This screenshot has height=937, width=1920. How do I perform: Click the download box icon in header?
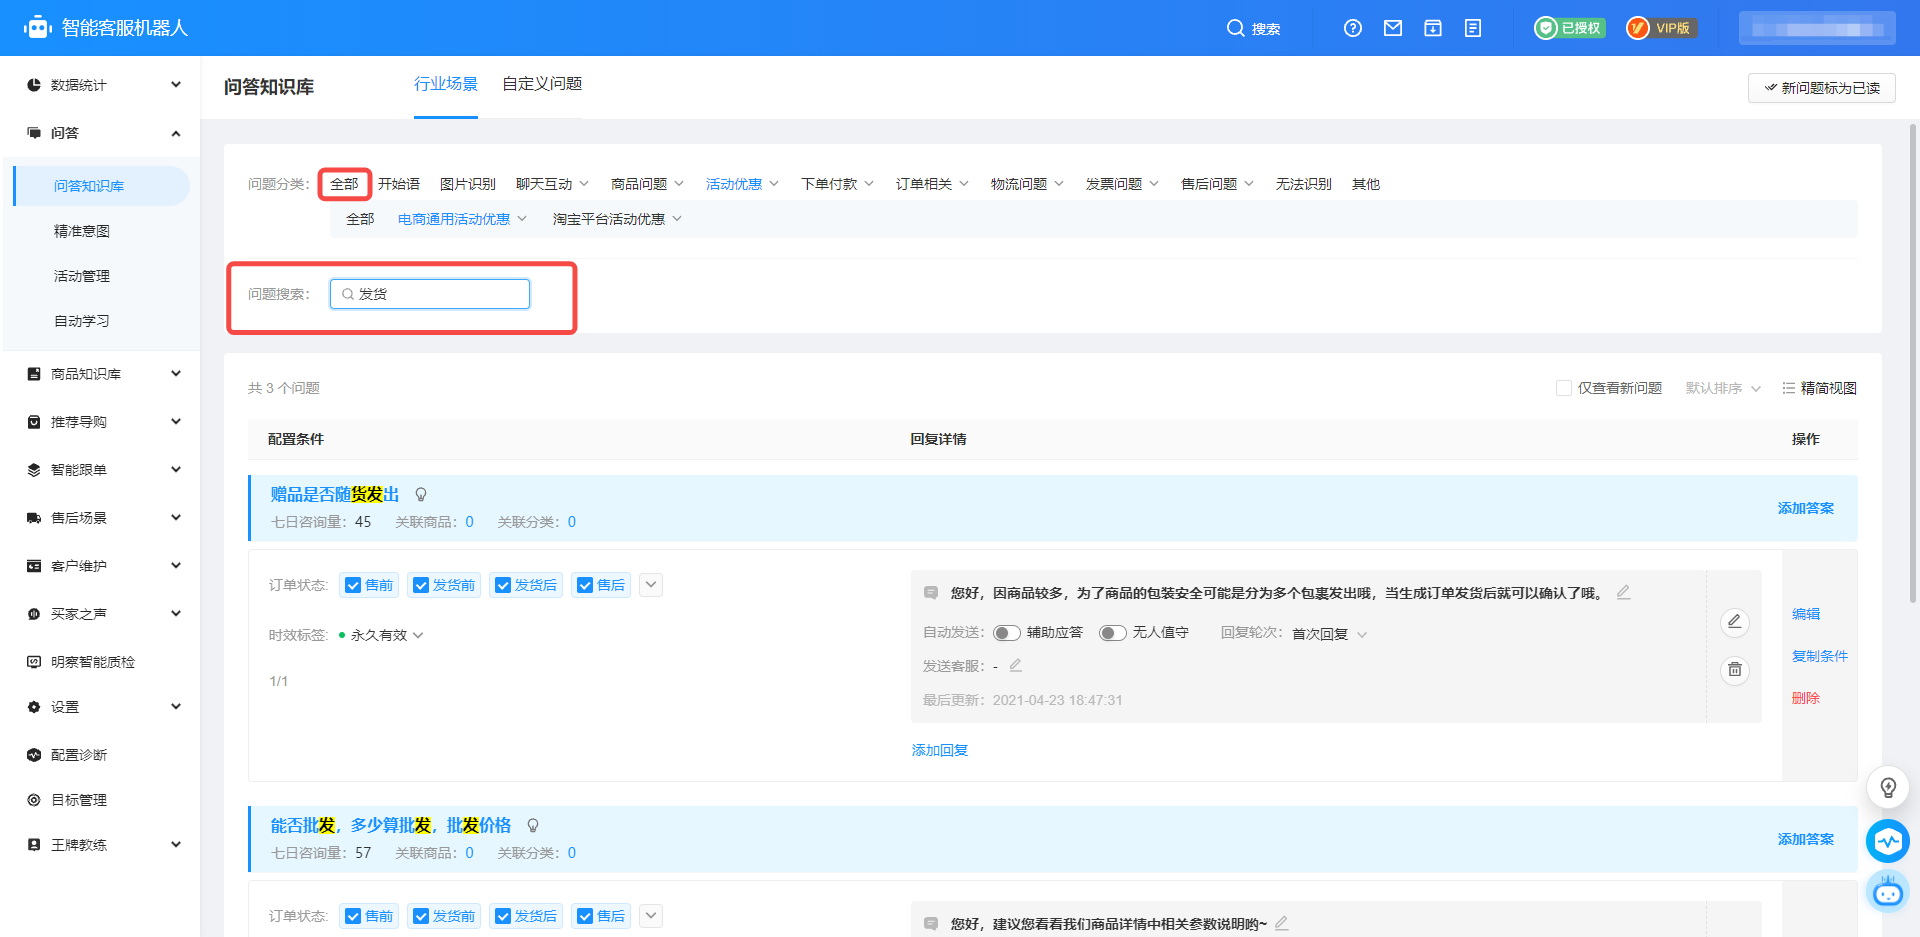click(1433, 28)
